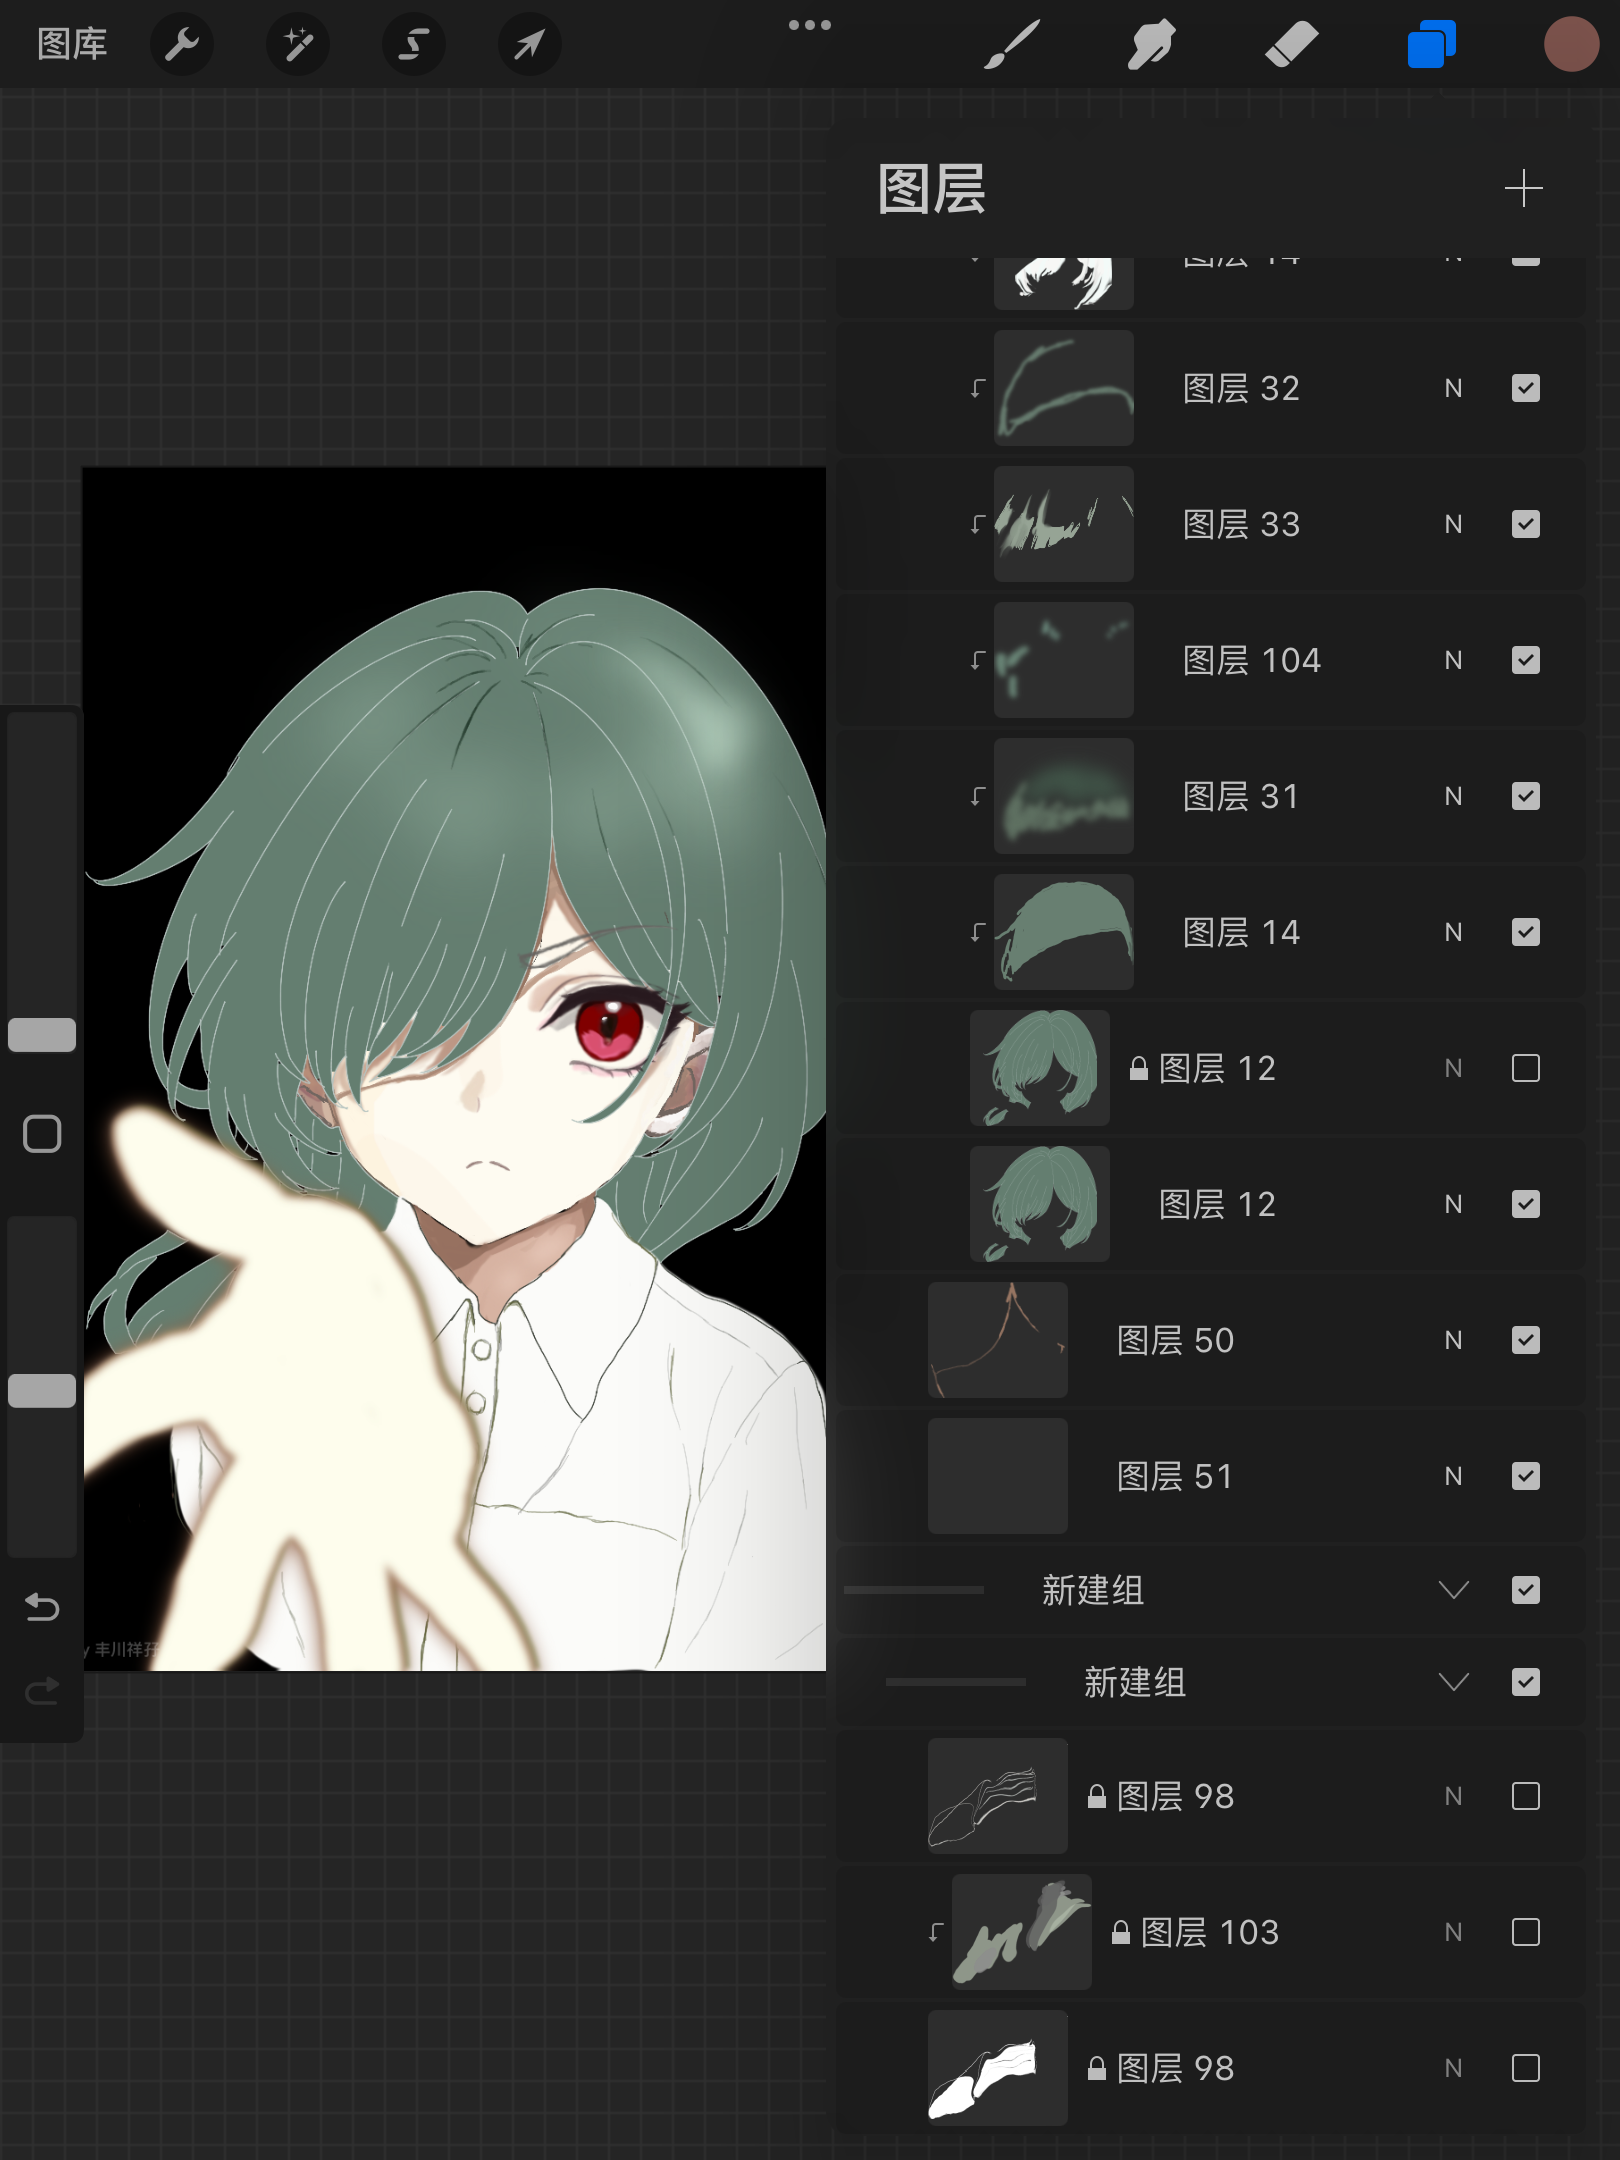Activate the Selection tool
This screenshot has width=1620, height=2160.
pyautogui.click(x=413, y=44)
